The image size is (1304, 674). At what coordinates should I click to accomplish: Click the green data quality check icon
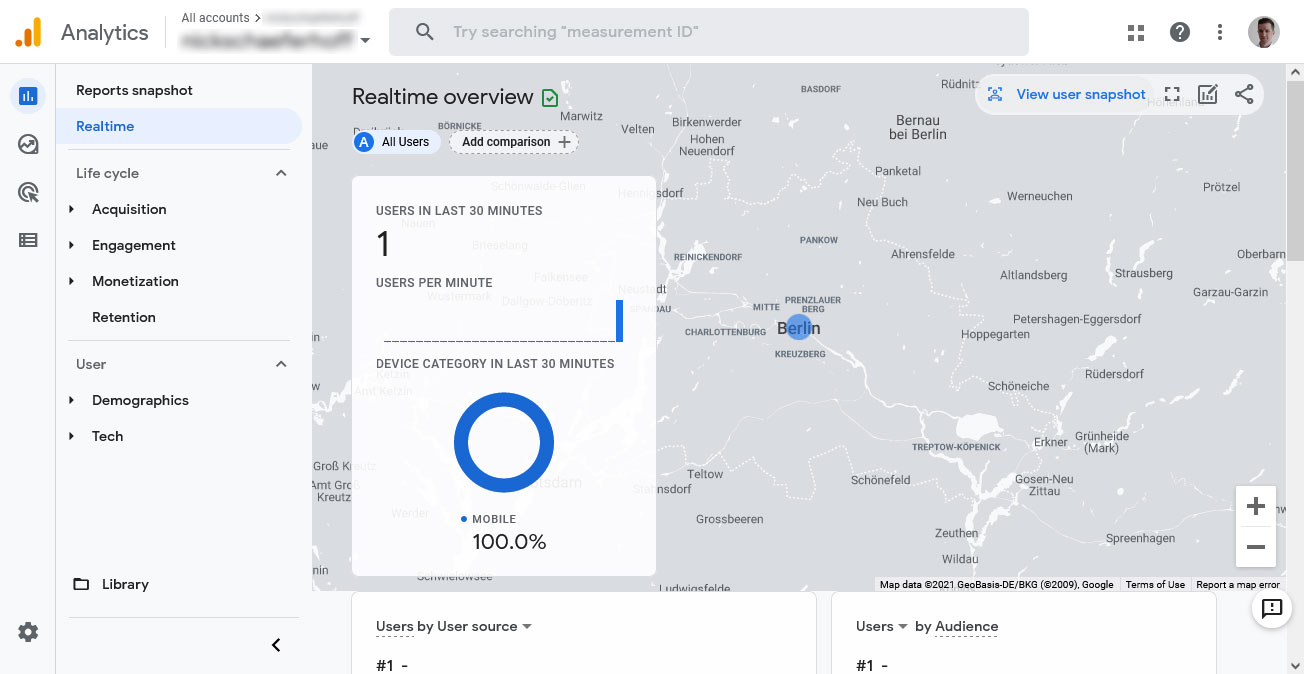550,98
